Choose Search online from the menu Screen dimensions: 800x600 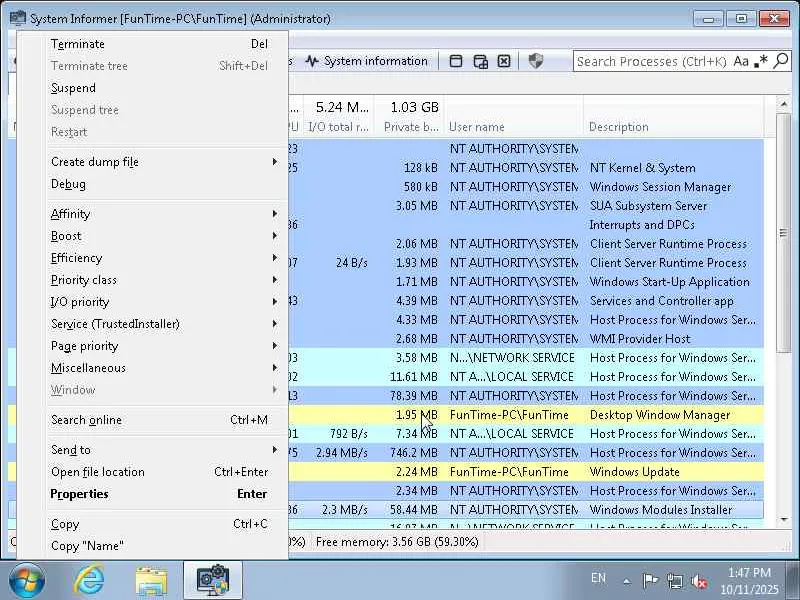[160, 420]
